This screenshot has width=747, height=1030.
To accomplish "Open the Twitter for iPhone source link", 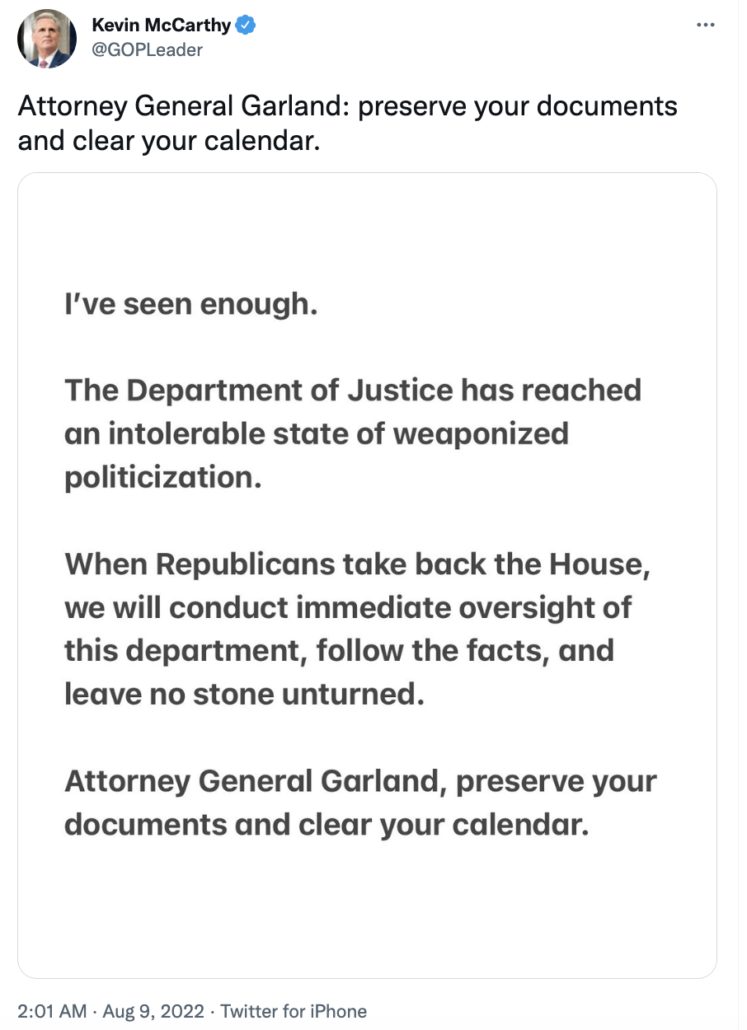I will click(x=293, y=1010).
